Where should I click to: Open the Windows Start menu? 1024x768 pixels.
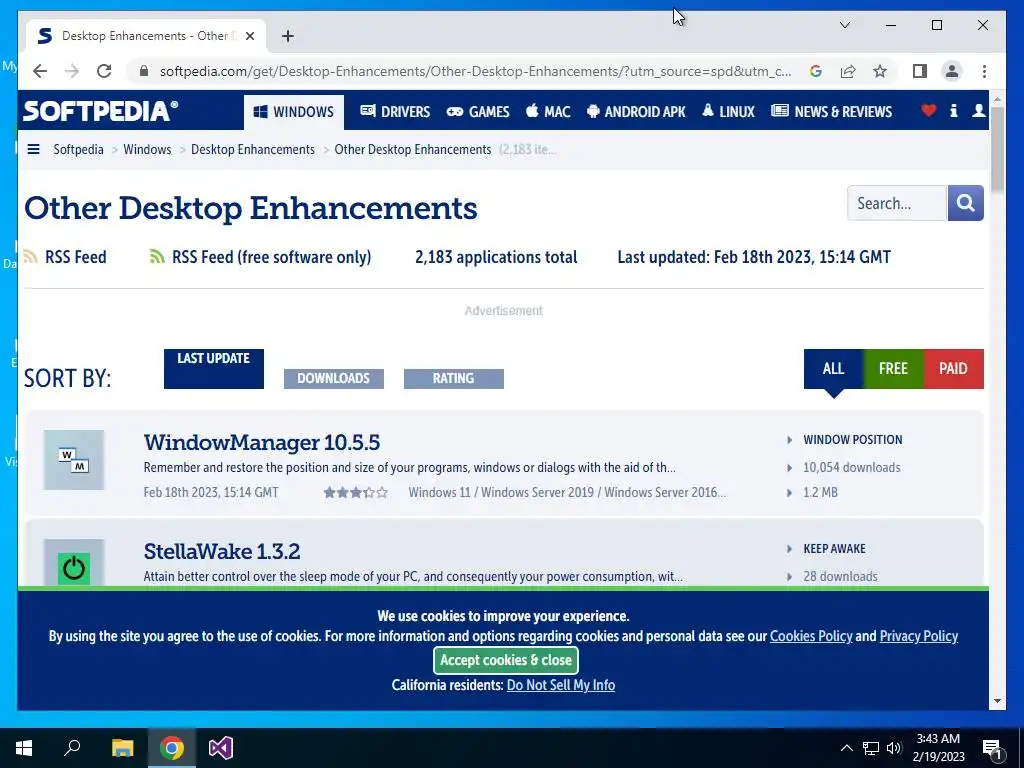[x=24, y=748]
